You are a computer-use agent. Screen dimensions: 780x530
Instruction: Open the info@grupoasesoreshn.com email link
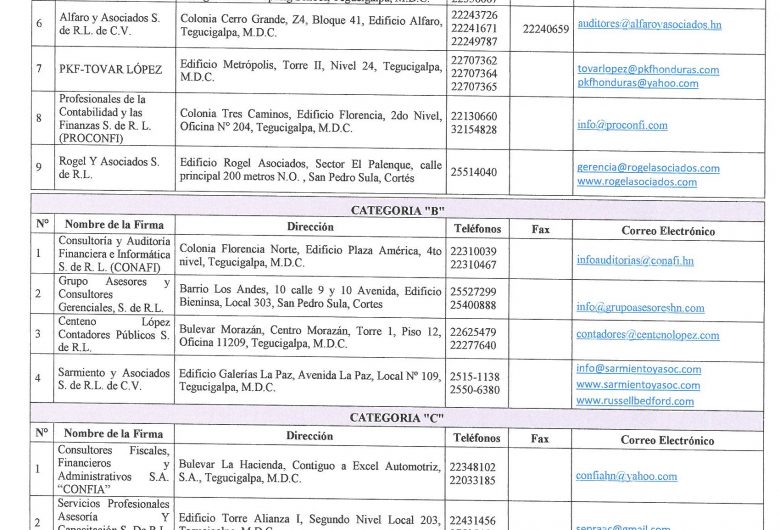pyautogui.click(x=640, y=307)
